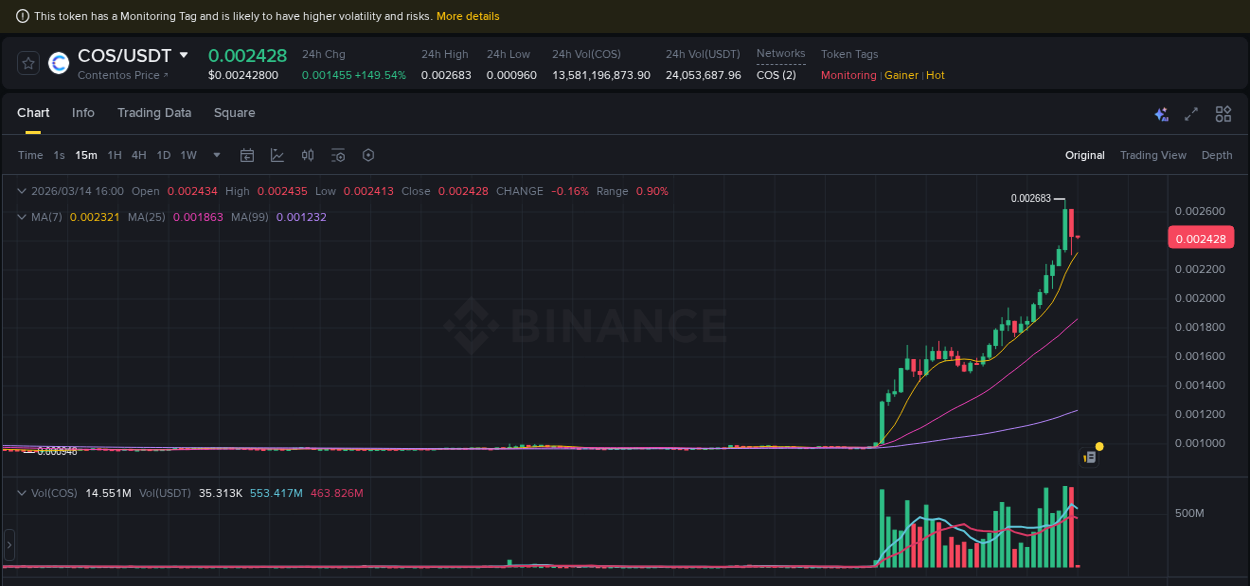Open the candlestick display options icon
The width and height of the screenshot is (1250, 586).
coord(307,155)
